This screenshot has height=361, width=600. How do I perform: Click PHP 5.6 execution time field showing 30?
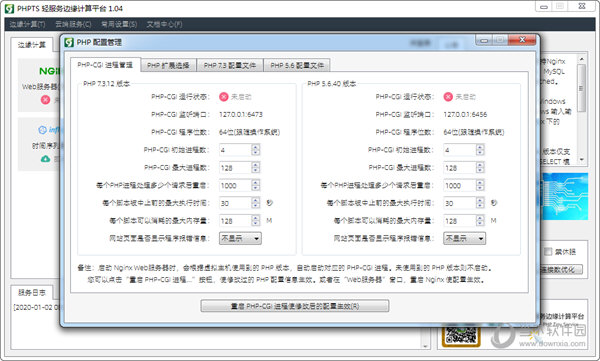pos(460,203)
